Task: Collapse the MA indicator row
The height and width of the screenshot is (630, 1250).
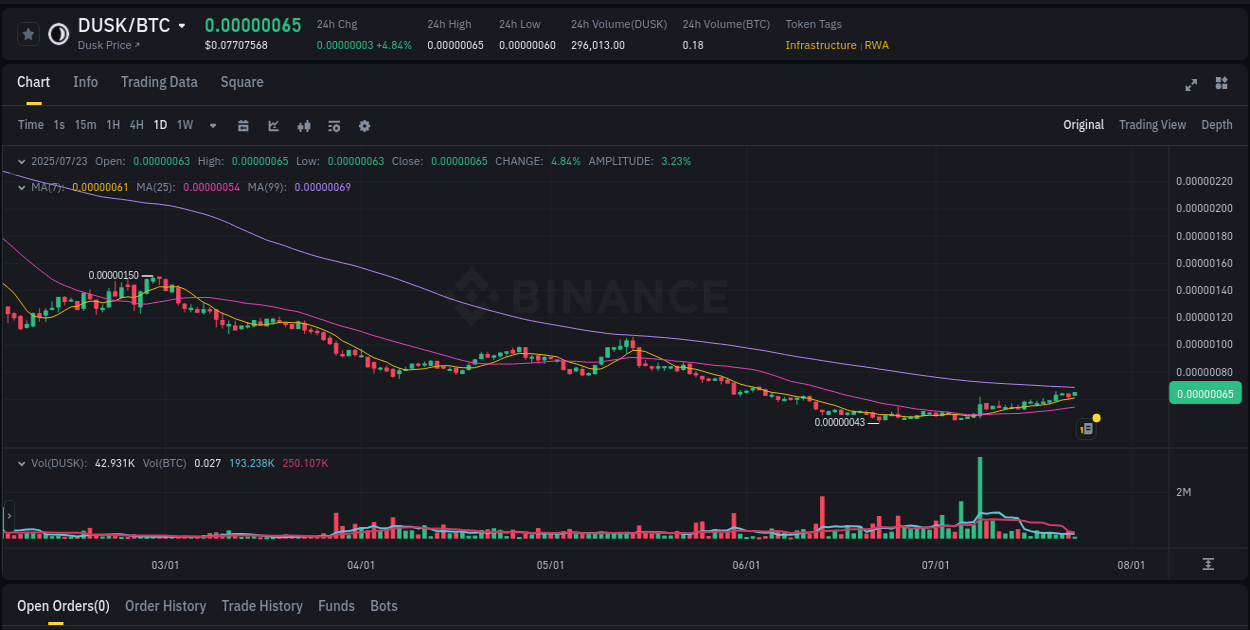Action: click(x=21, y=187)
